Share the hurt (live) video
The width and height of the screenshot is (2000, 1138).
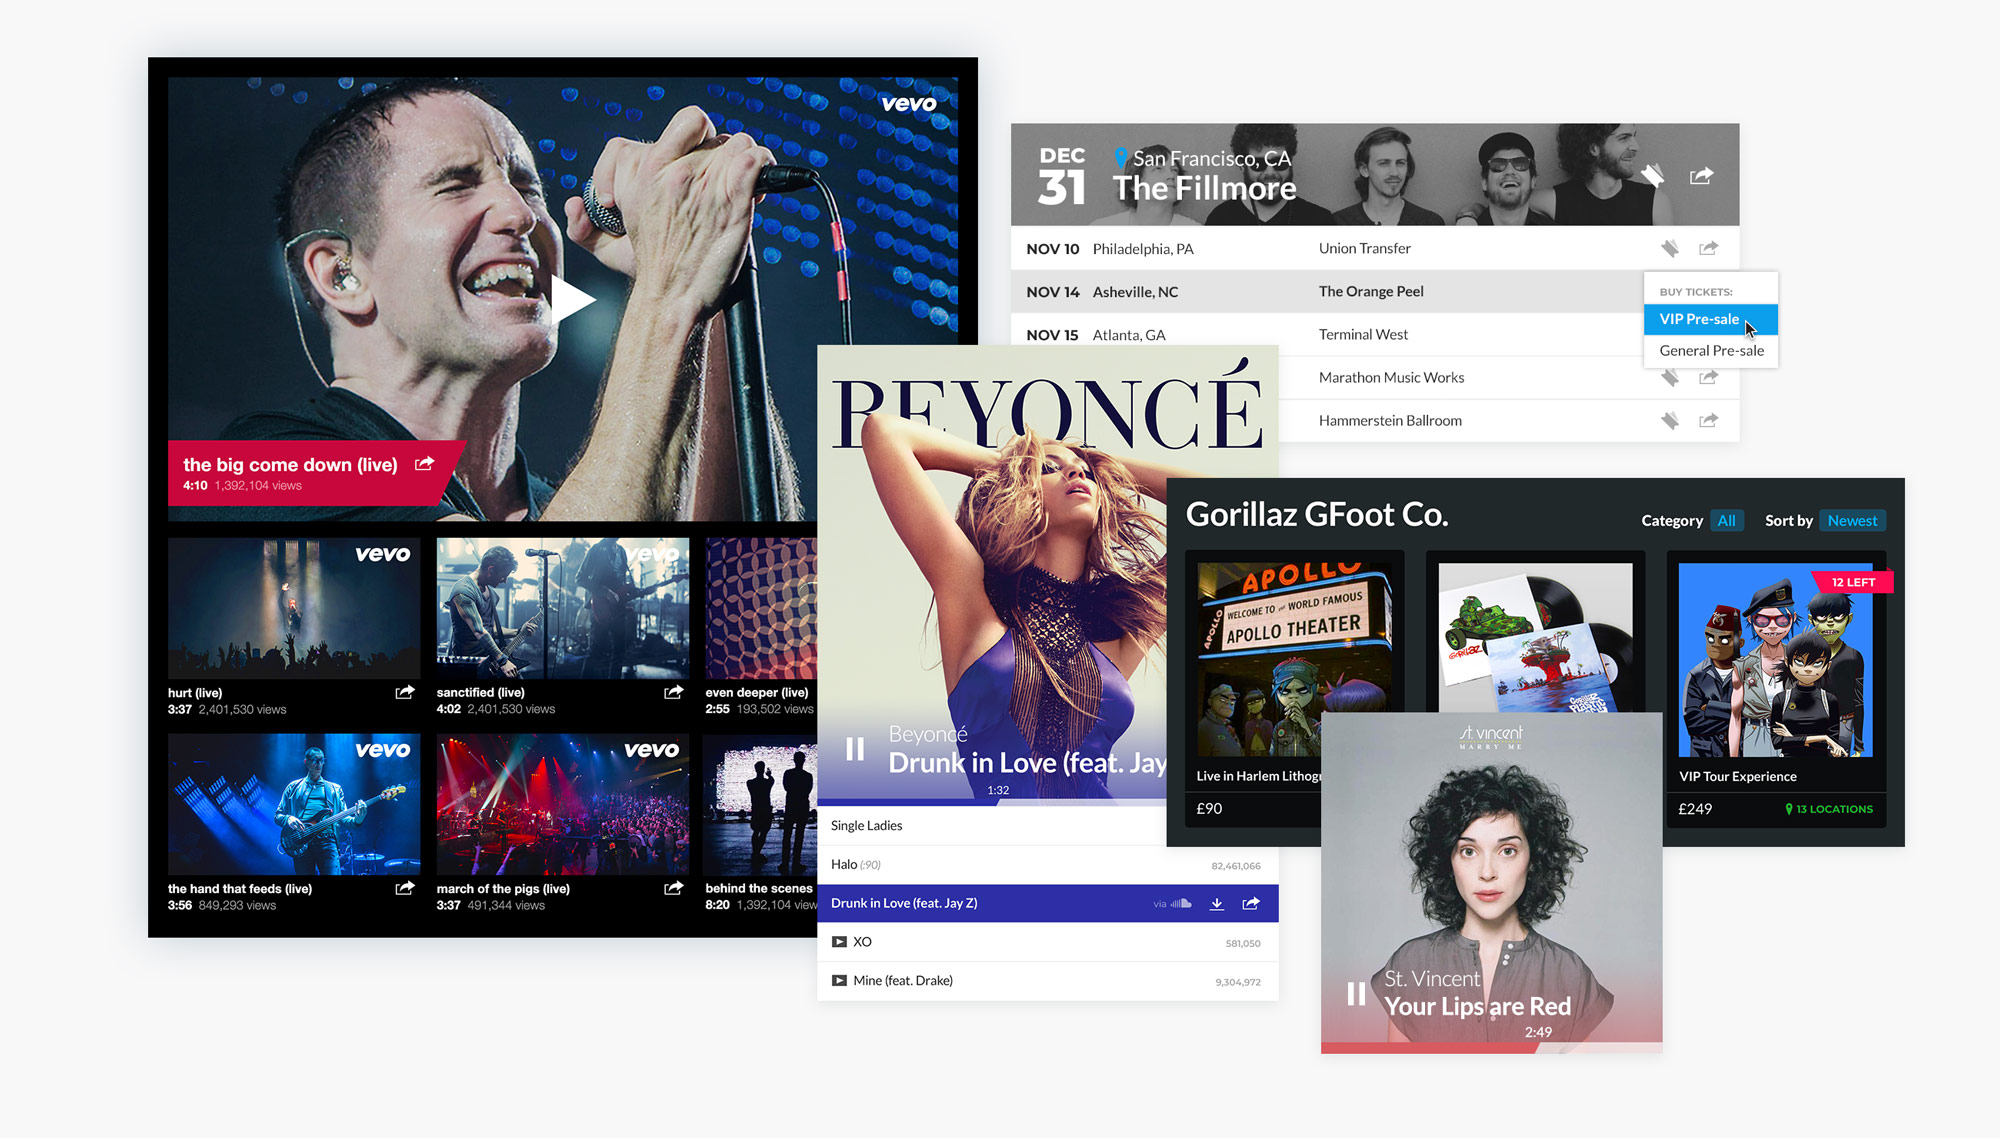pyautogui.click(x=405, y=692)
